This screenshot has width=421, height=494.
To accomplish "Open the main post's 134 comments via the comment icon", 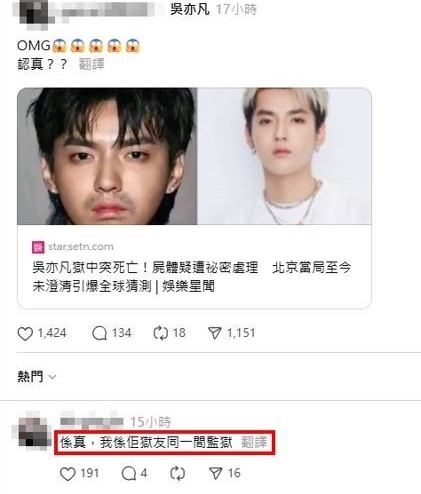I will coord(99,333).
